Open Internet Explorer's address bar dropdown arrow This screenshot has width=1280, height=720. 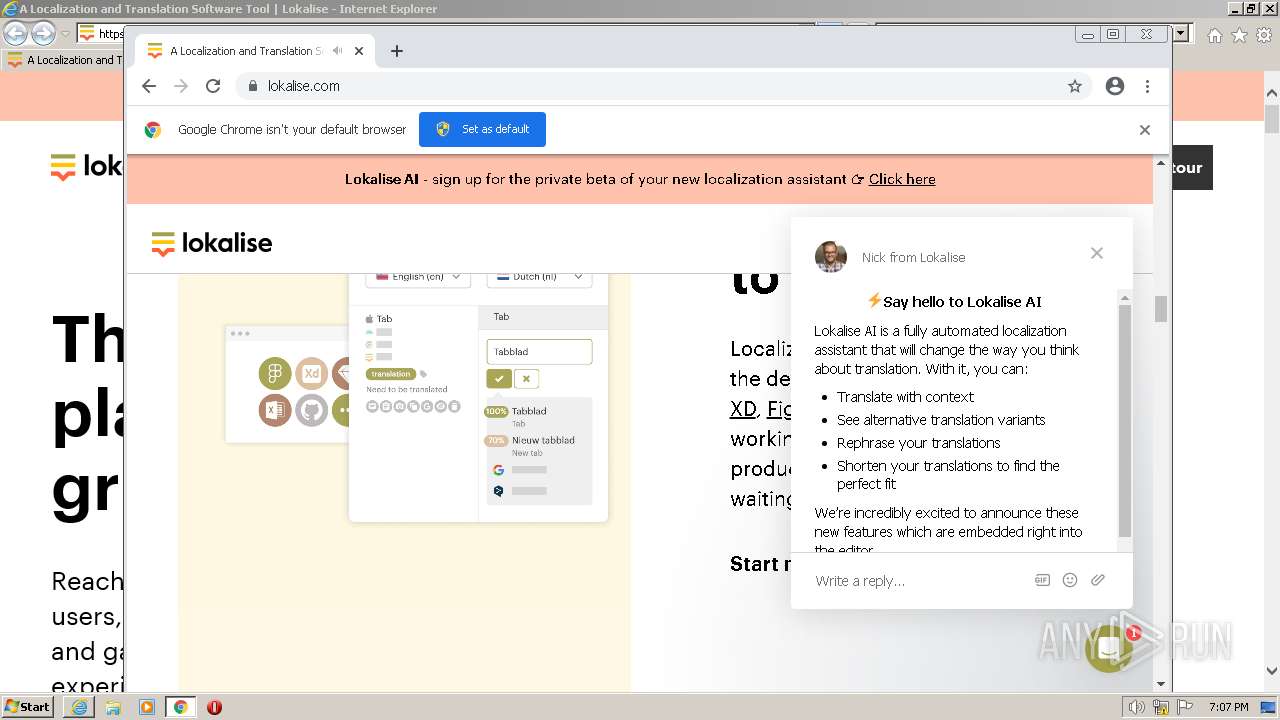click(1181, 33)
